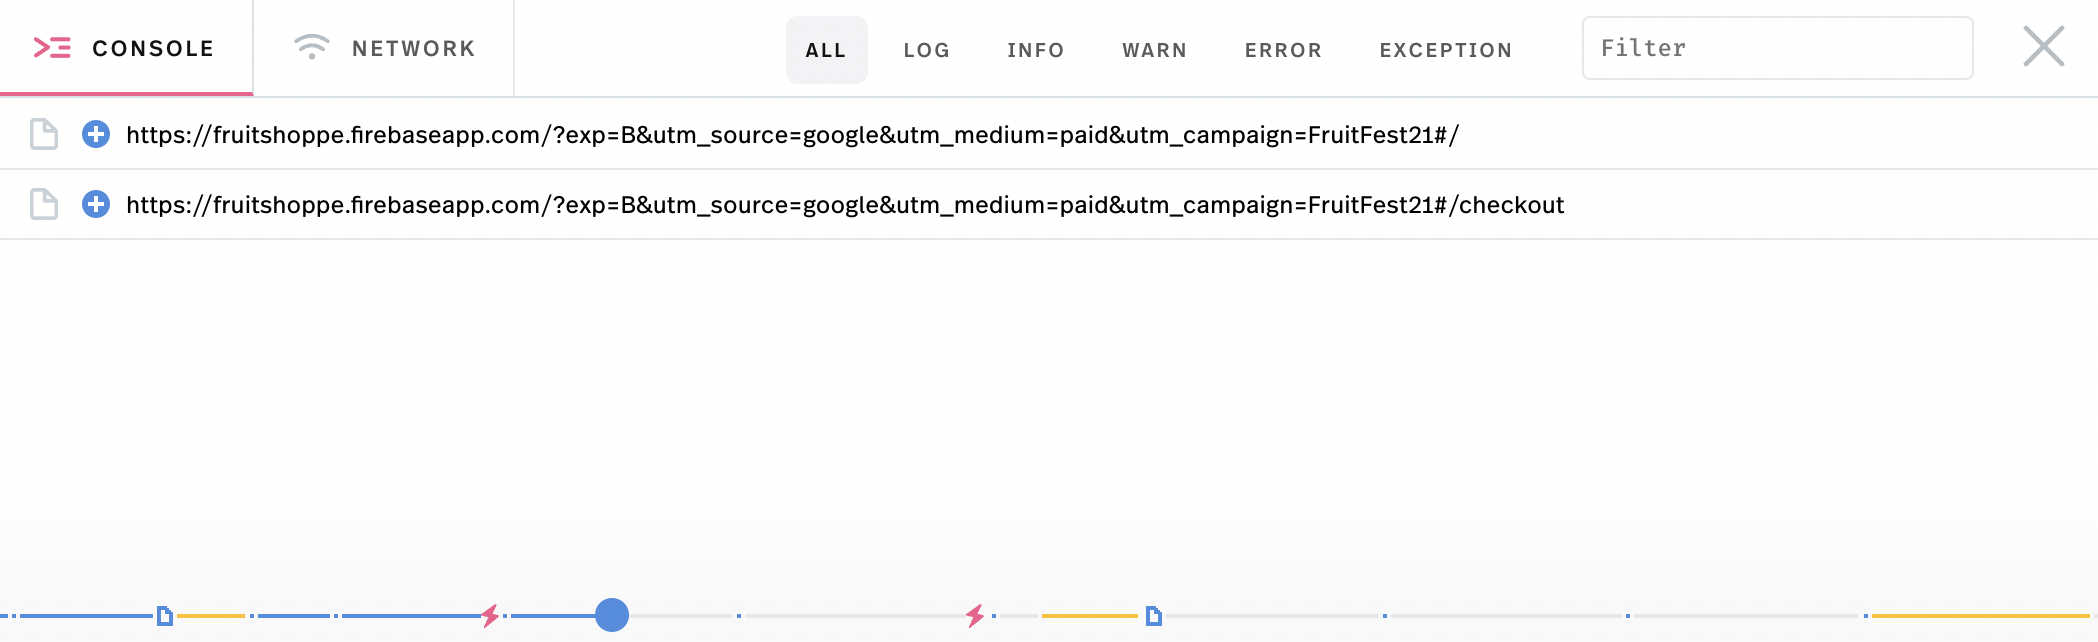Click the Network wifi icon
The image size is (2098, 642).
pyautogui.click(x=311, y=47)
